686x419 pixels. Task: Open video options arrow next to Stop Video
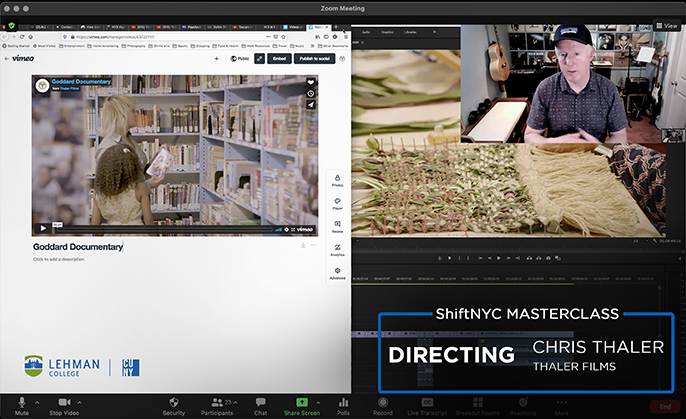79,402
